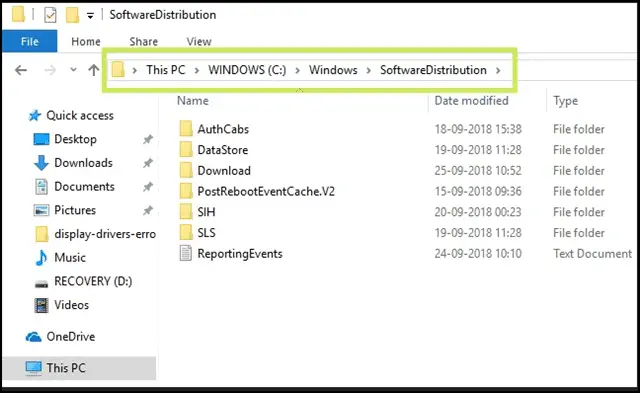The height and width of the screenshot is (393, 640).
Task: Click the pin icon next to Pictures
Action: 147,211
